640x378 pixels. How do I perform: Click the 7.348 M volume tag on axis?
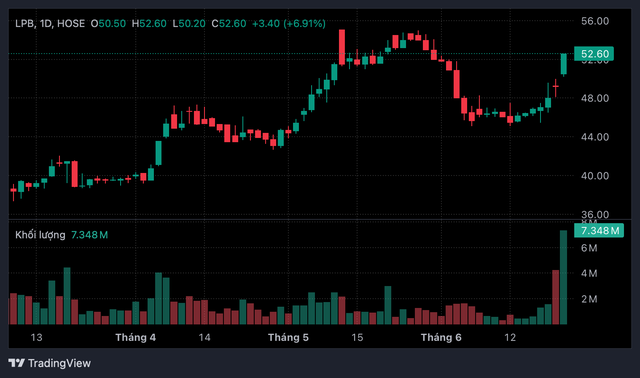point(599,231)
